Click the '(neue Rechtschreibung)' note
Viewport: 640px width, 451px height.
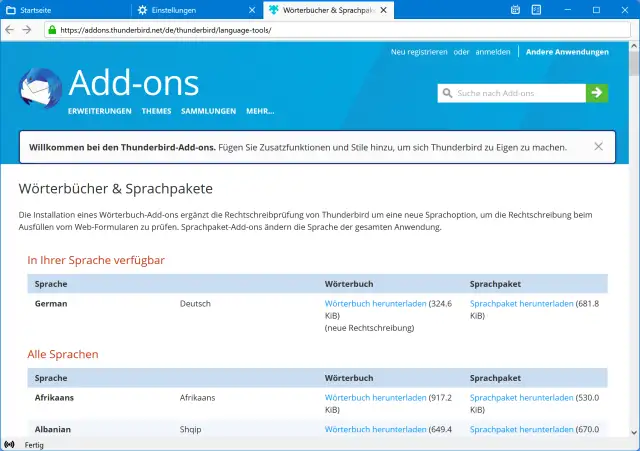click(x=369, y=328)
